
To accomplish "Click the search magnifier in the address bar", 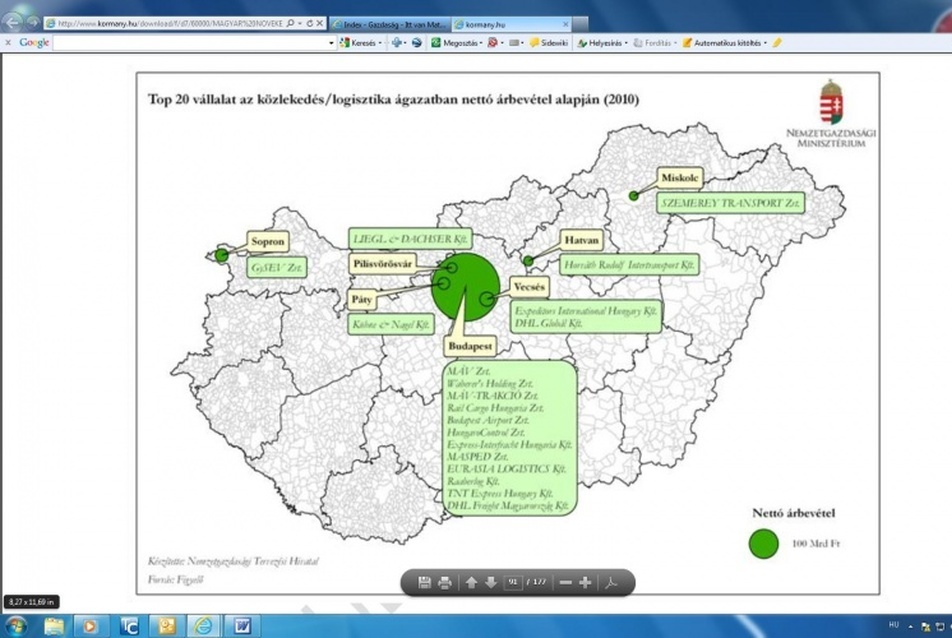I will click(x=291, y=24).
